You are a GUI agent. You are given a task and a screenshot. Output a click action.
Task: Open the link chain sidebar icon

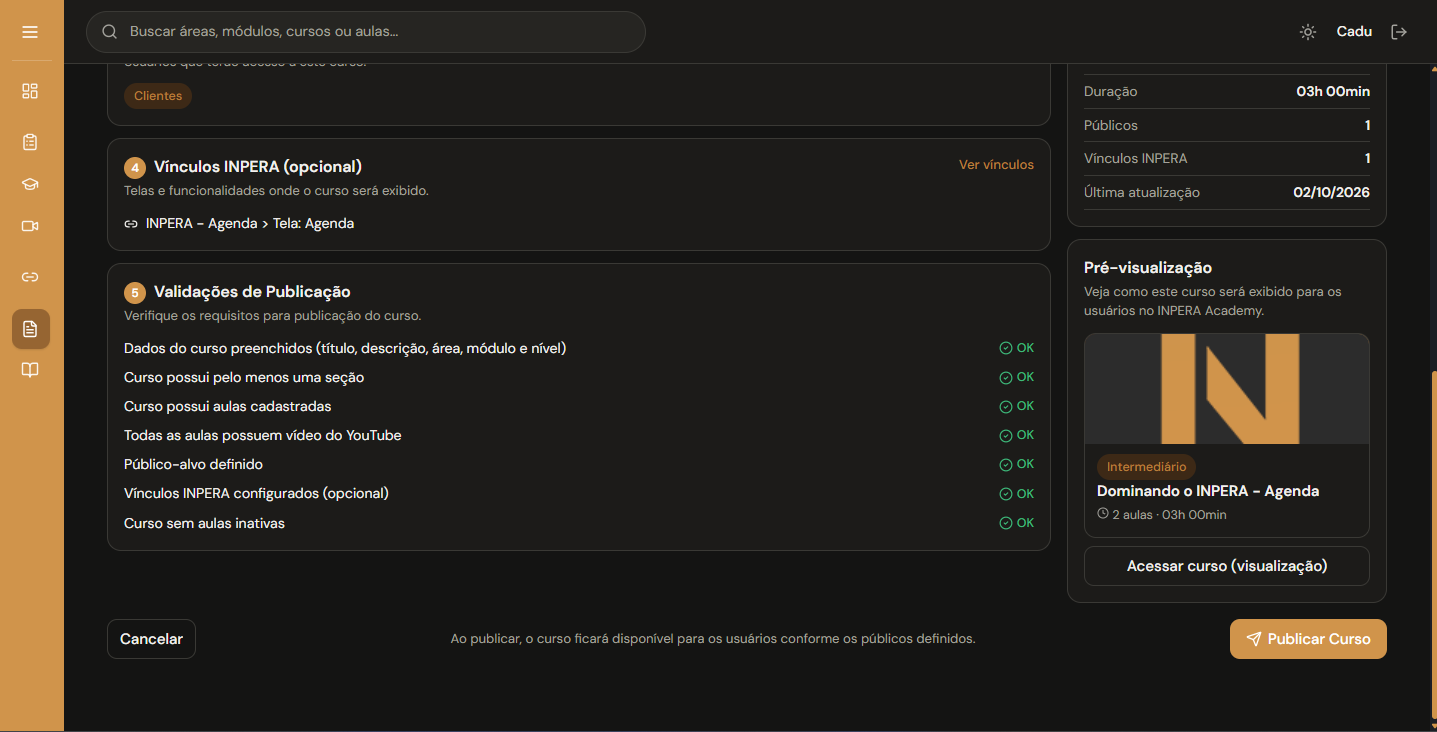tap(30, 277)
